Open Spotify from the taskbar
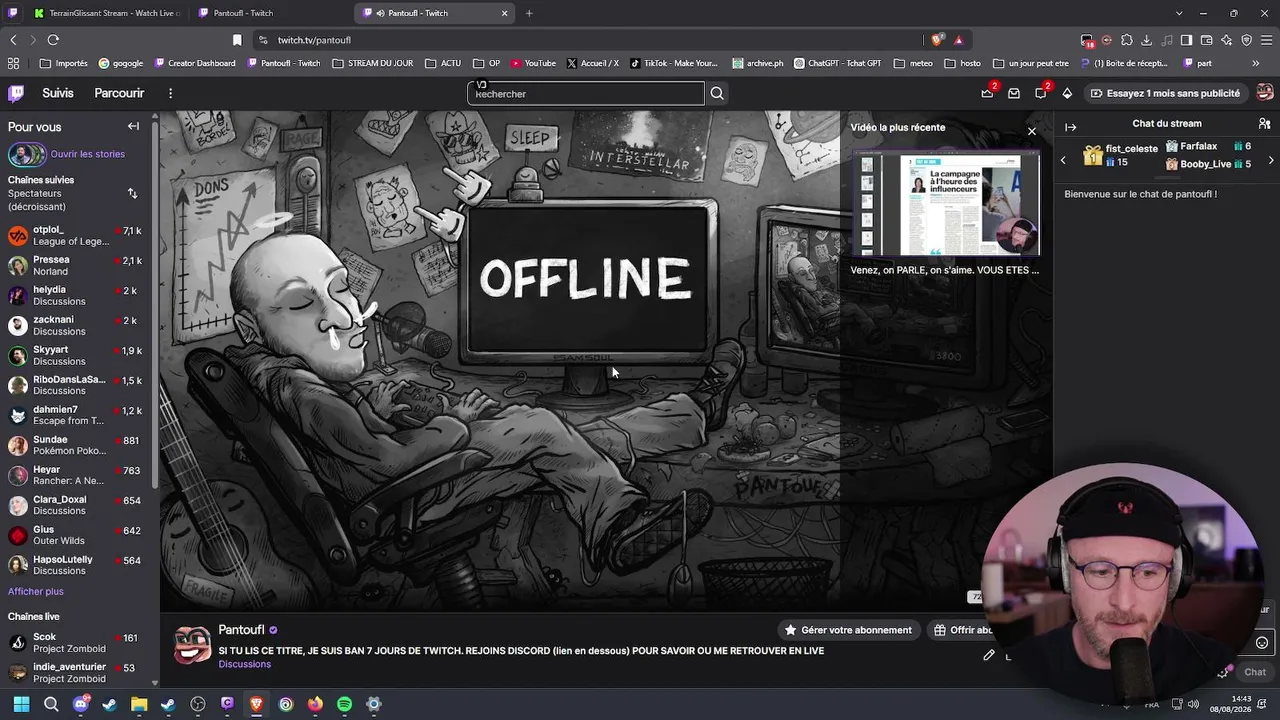 [344, 704]
